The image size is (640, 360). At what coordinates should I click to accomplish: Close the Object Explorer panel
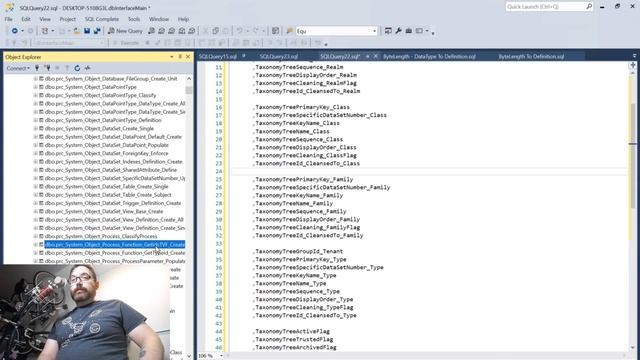point(188,57)
